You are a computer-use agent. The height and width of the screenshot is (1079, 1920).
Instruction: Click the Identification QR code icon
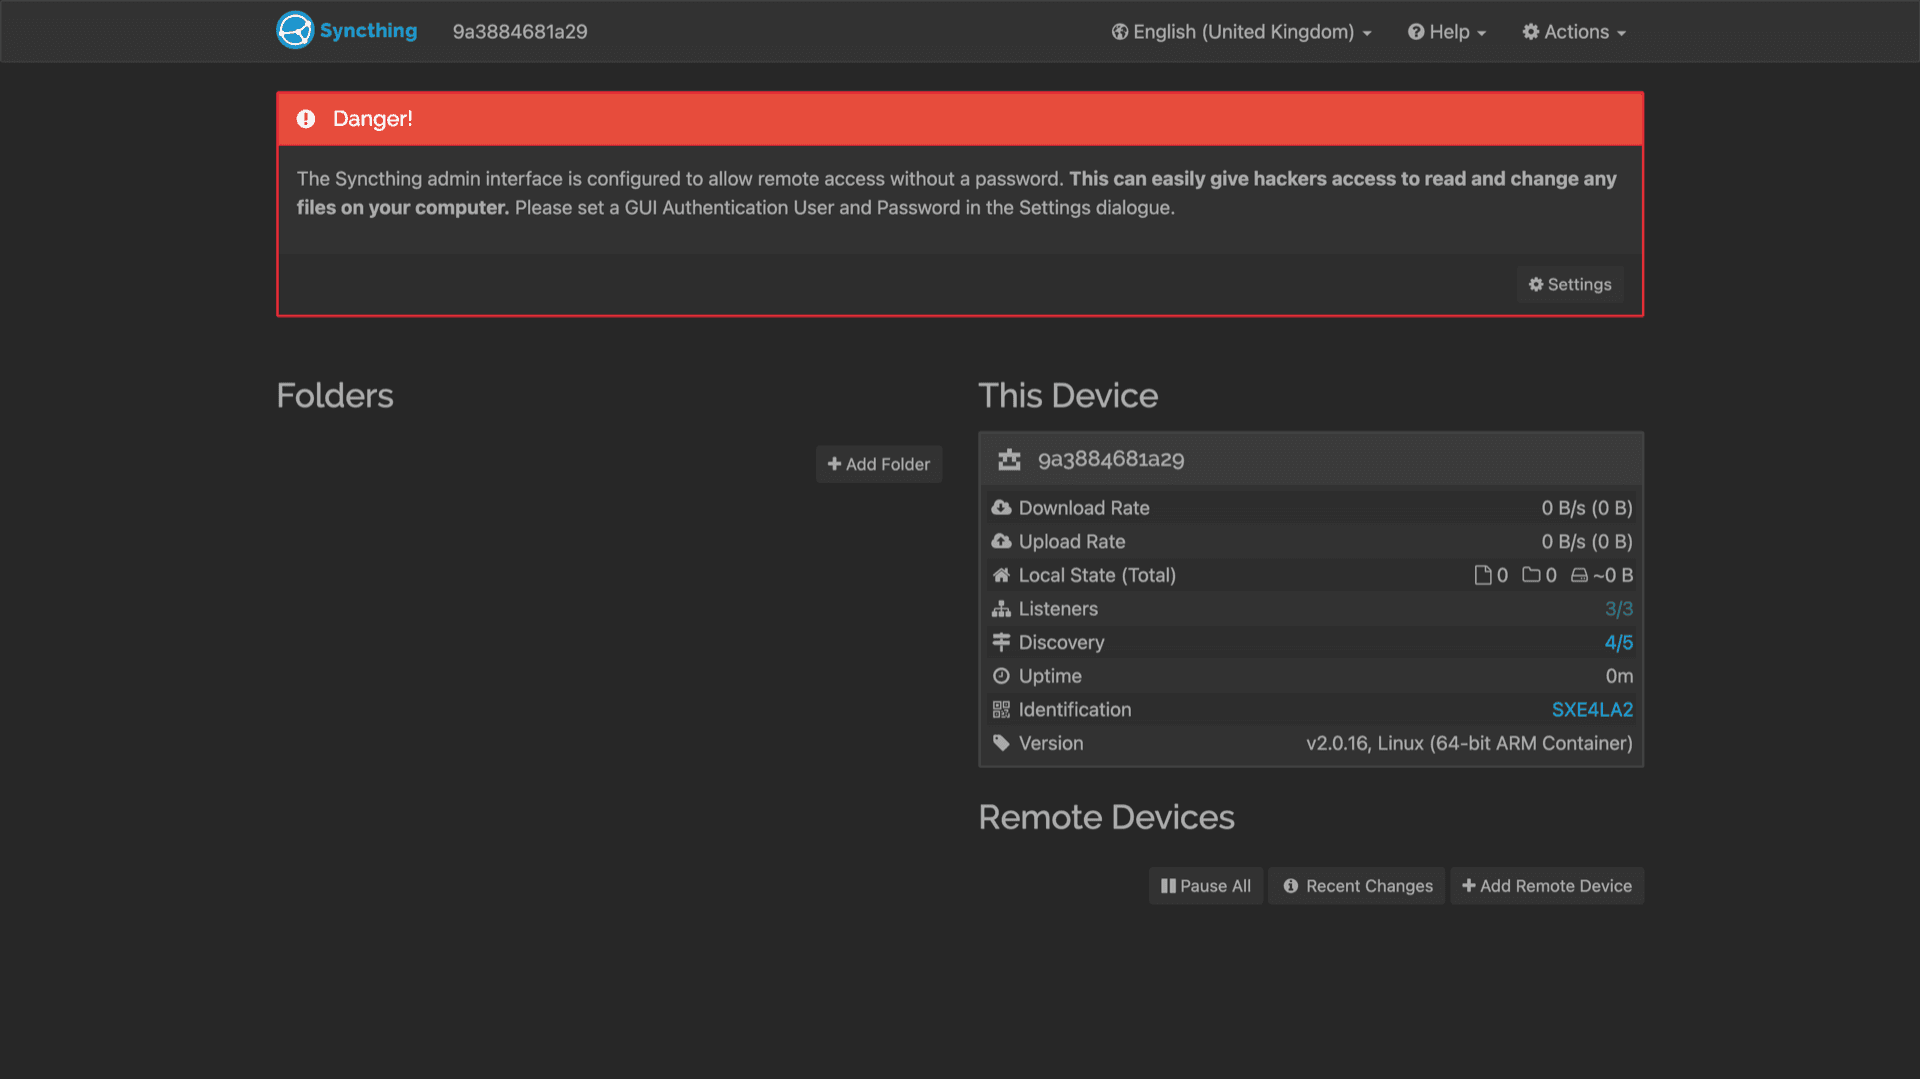tap(1001, 710)
